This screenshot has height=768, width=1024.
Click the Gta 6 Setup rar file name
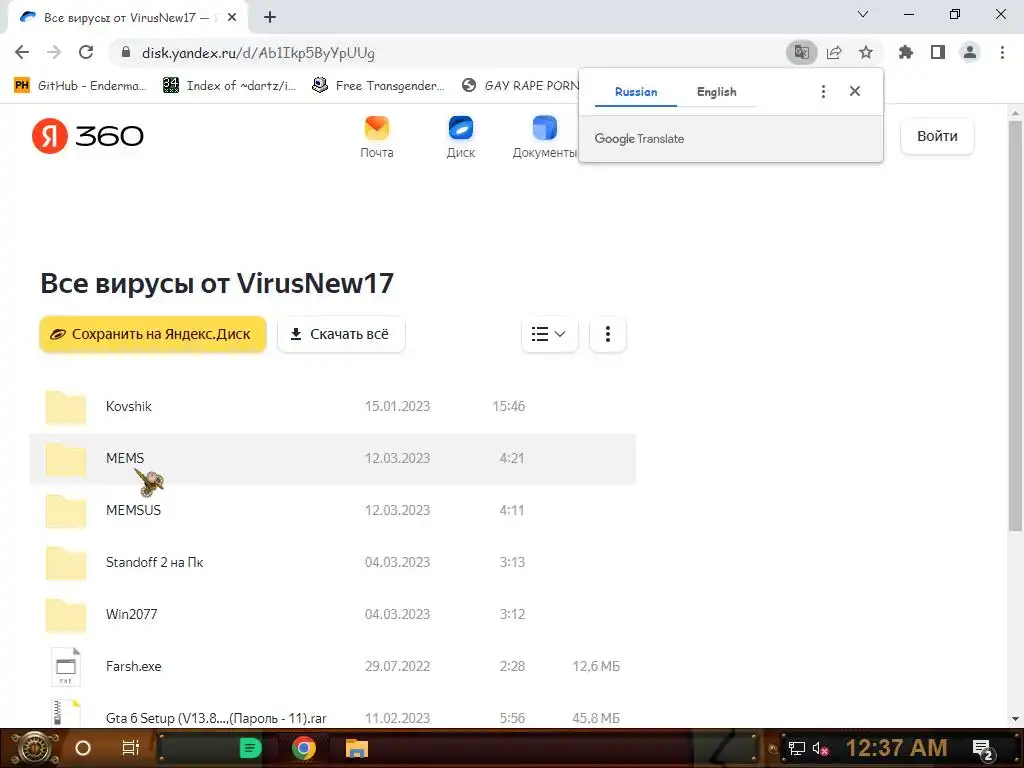point(216,718)
